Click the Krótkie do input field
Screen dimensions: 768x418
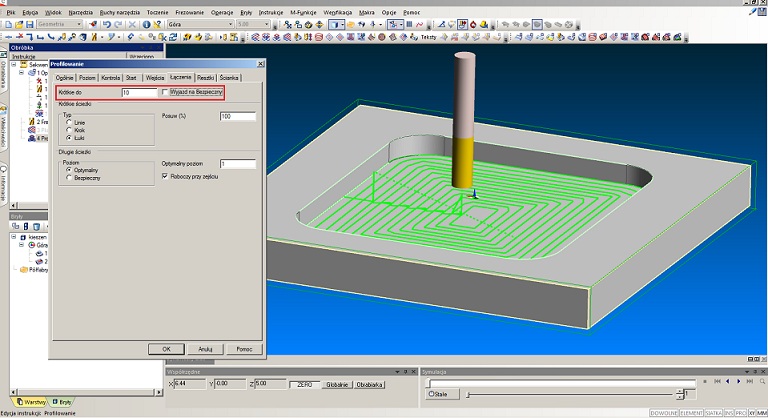tap(140, 92)
